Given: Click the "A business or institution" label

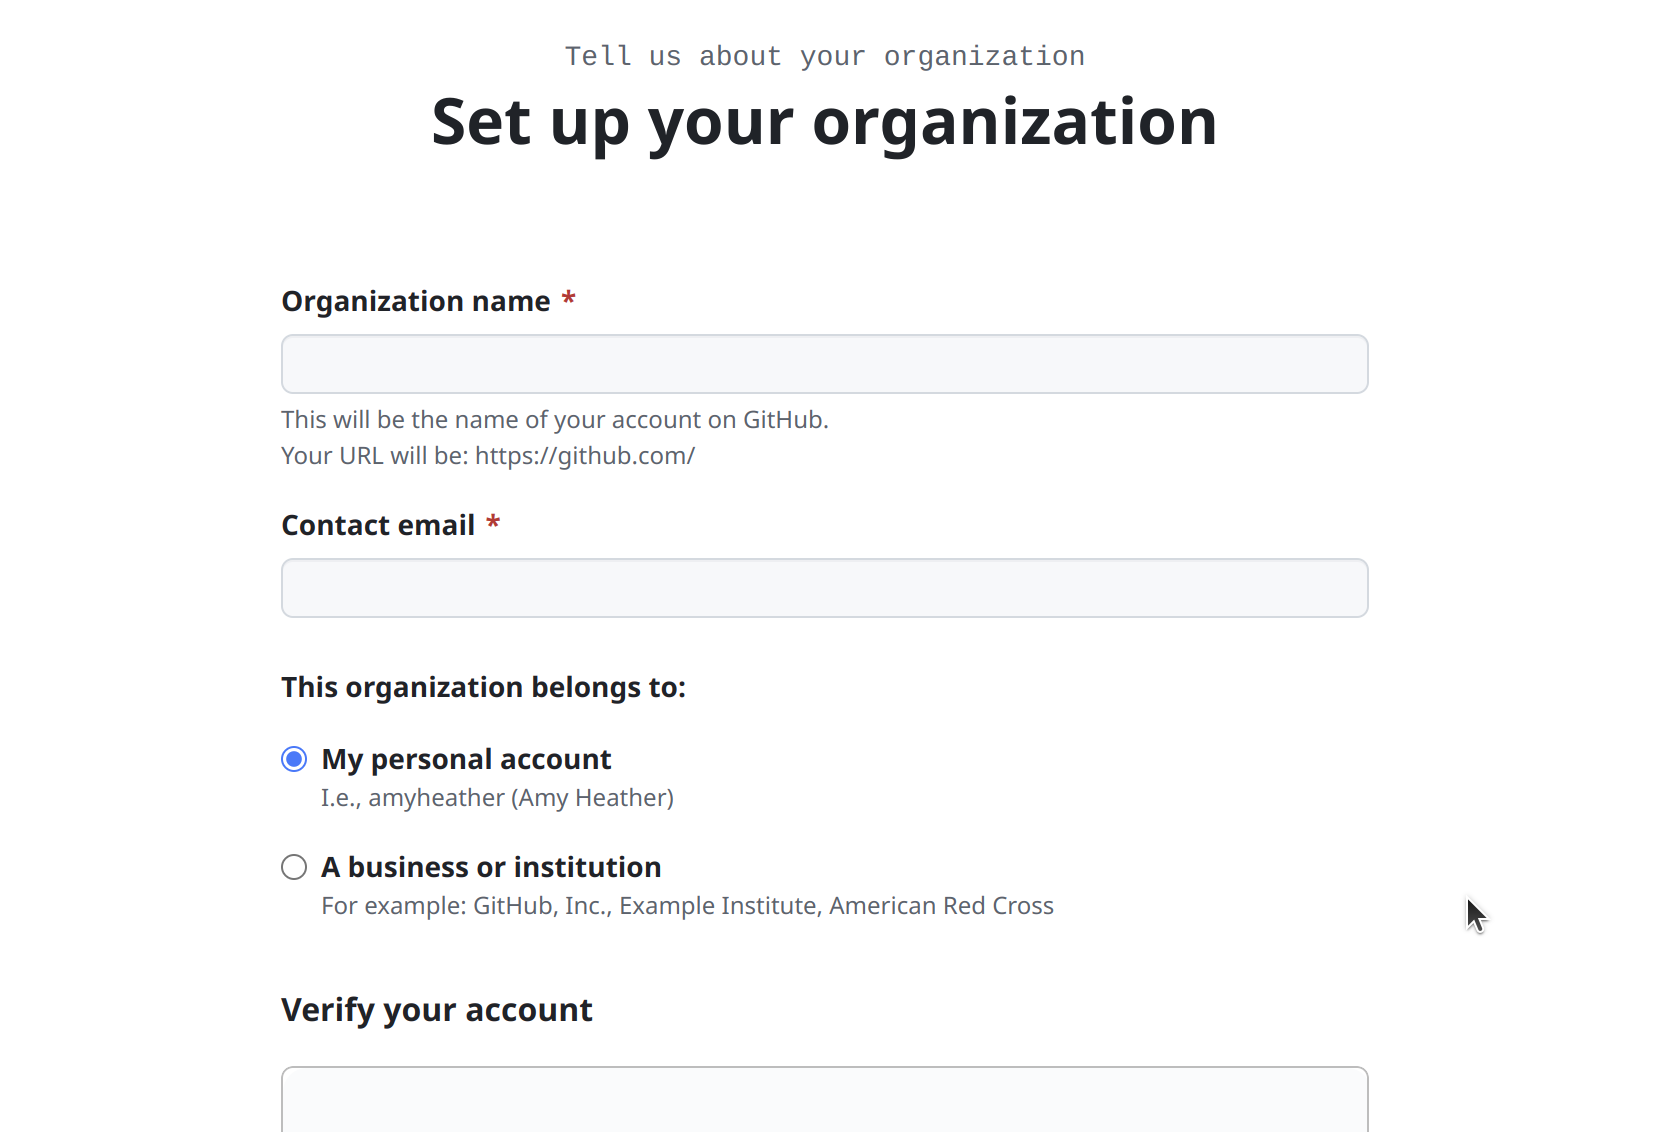Looking at the screenshot, I should pos(491,867).
